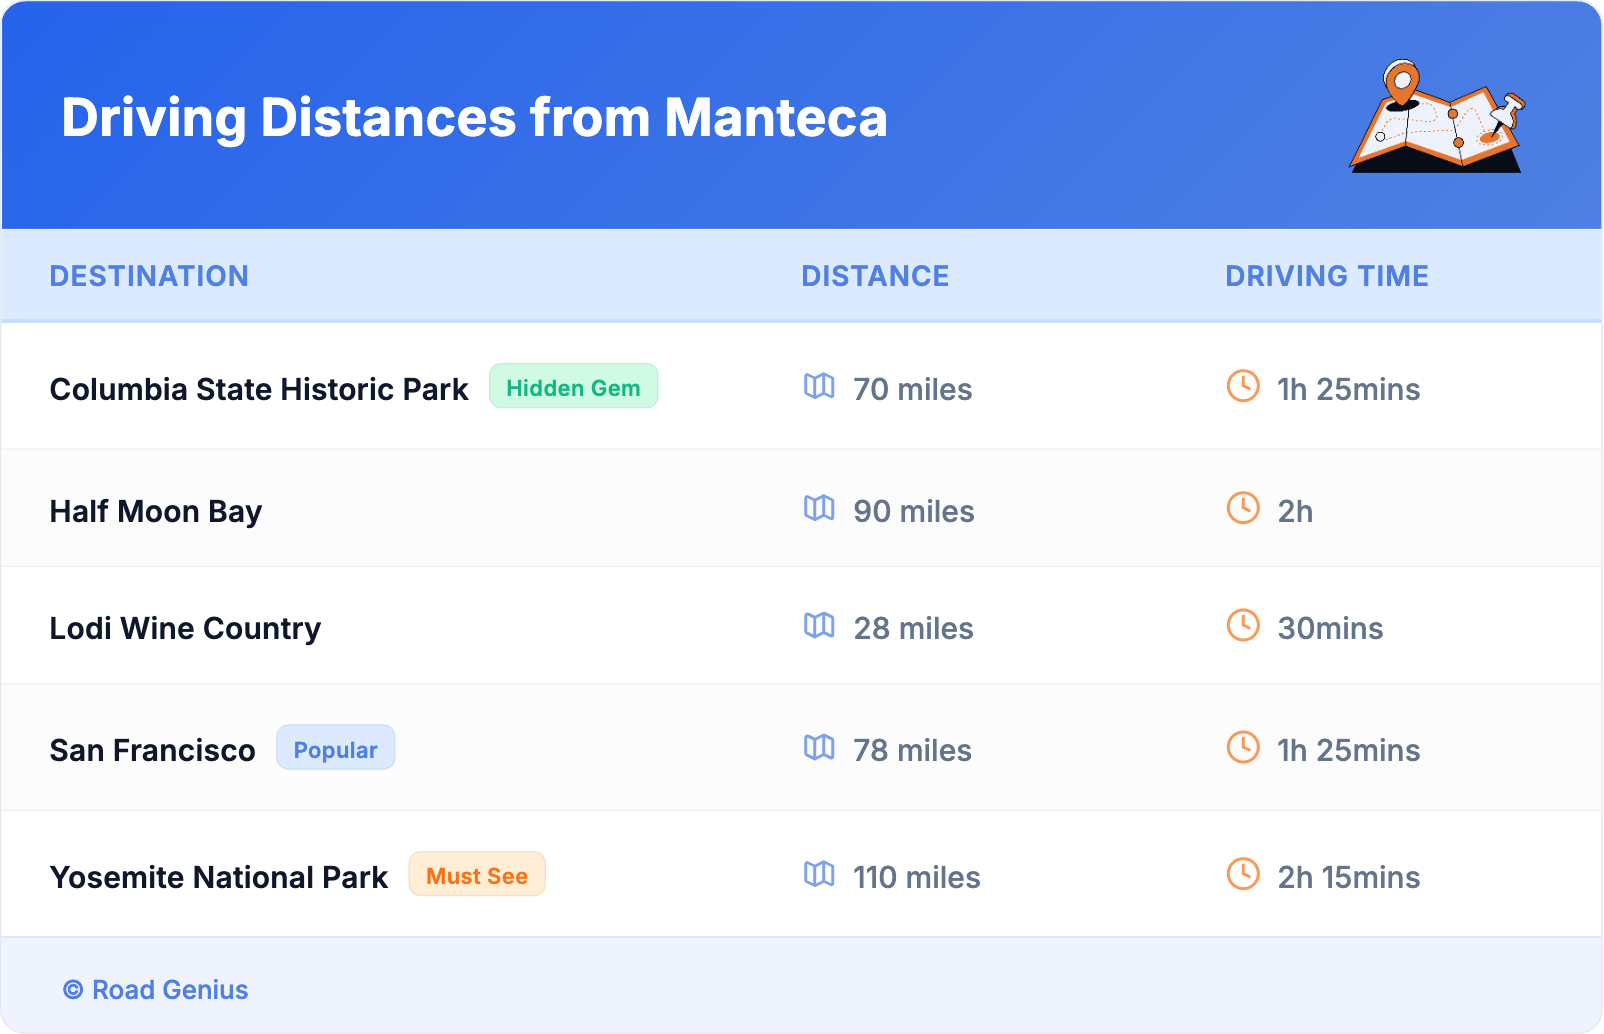Click the Hidden Gem badge
The height and width of the screenshot is (1034, 1604).
(573, 387)
